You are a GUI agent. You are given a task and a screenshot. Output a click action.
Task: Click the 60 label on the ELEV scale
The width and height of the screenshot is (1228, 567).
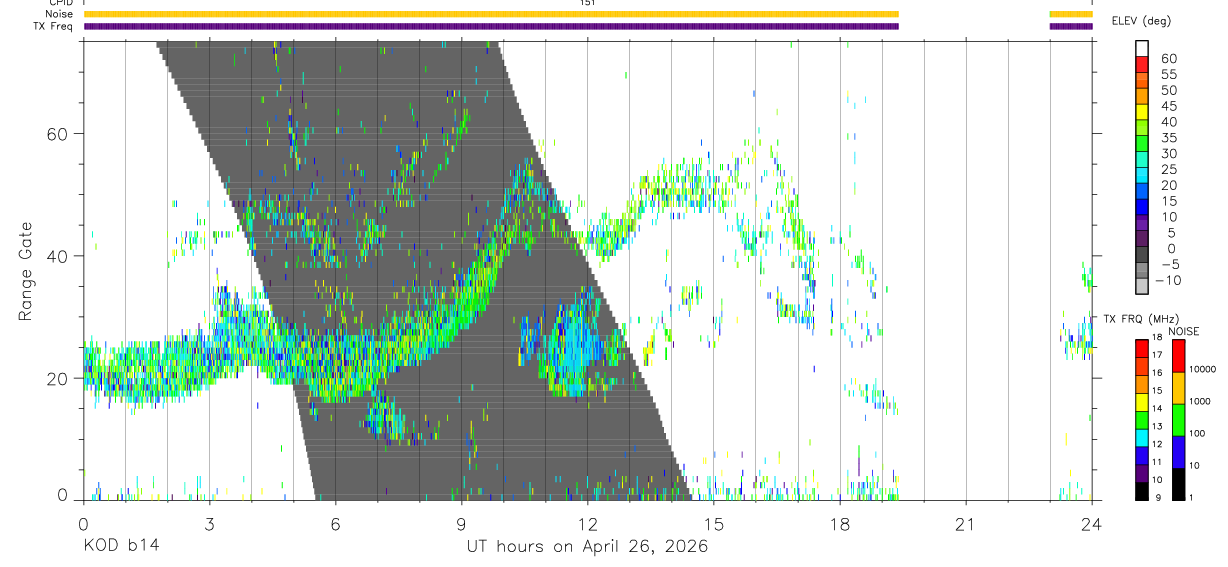pyautogui.click(x=1168, y=58)
